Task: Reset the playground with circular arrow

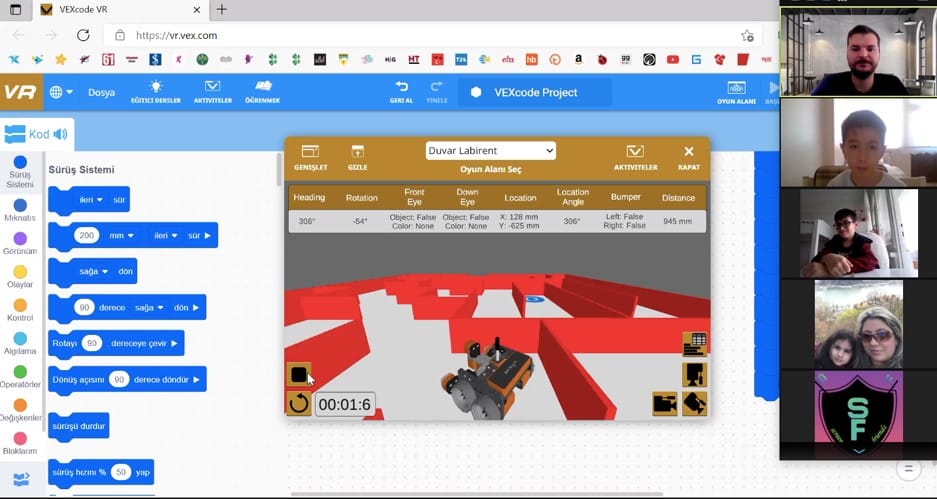Action: tap(298, 404)
